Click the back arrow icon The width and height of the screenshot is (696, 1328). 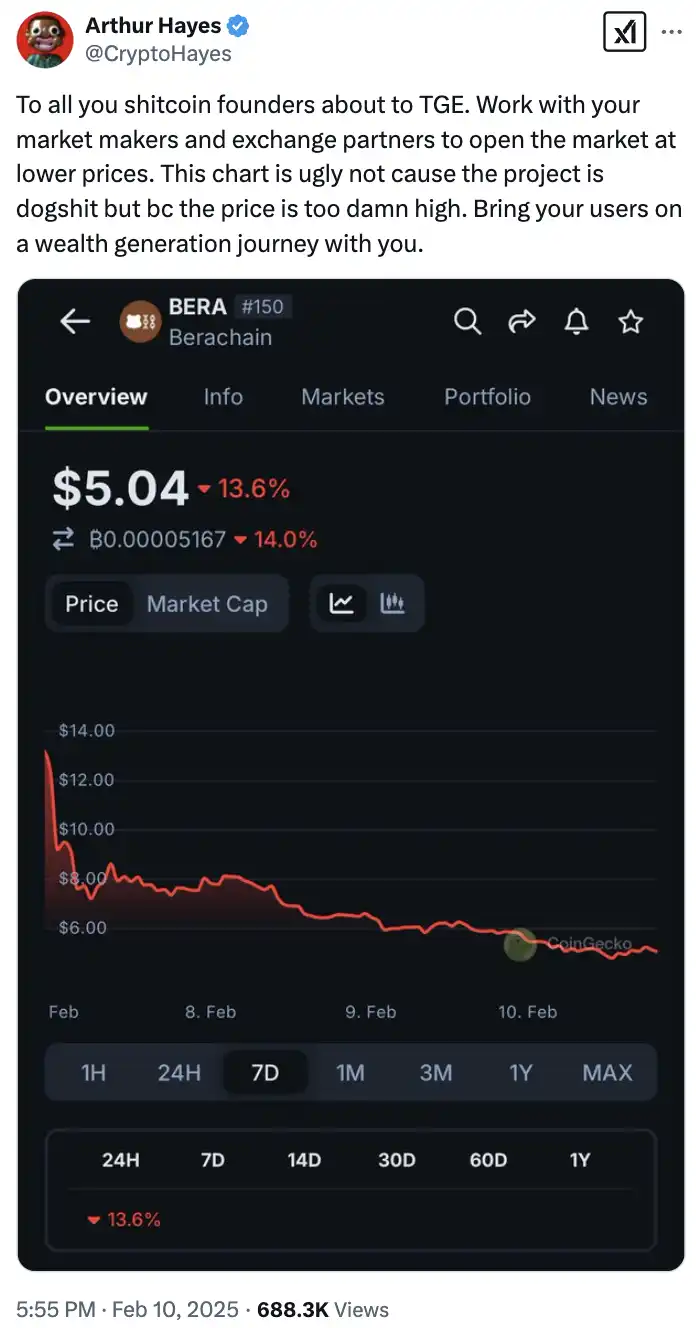point(75,321)
